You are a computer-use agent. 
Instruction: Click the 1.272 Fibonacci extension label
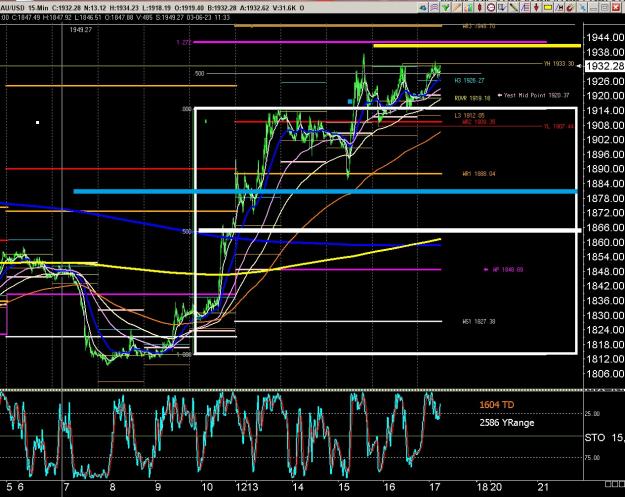coord(184,42)
